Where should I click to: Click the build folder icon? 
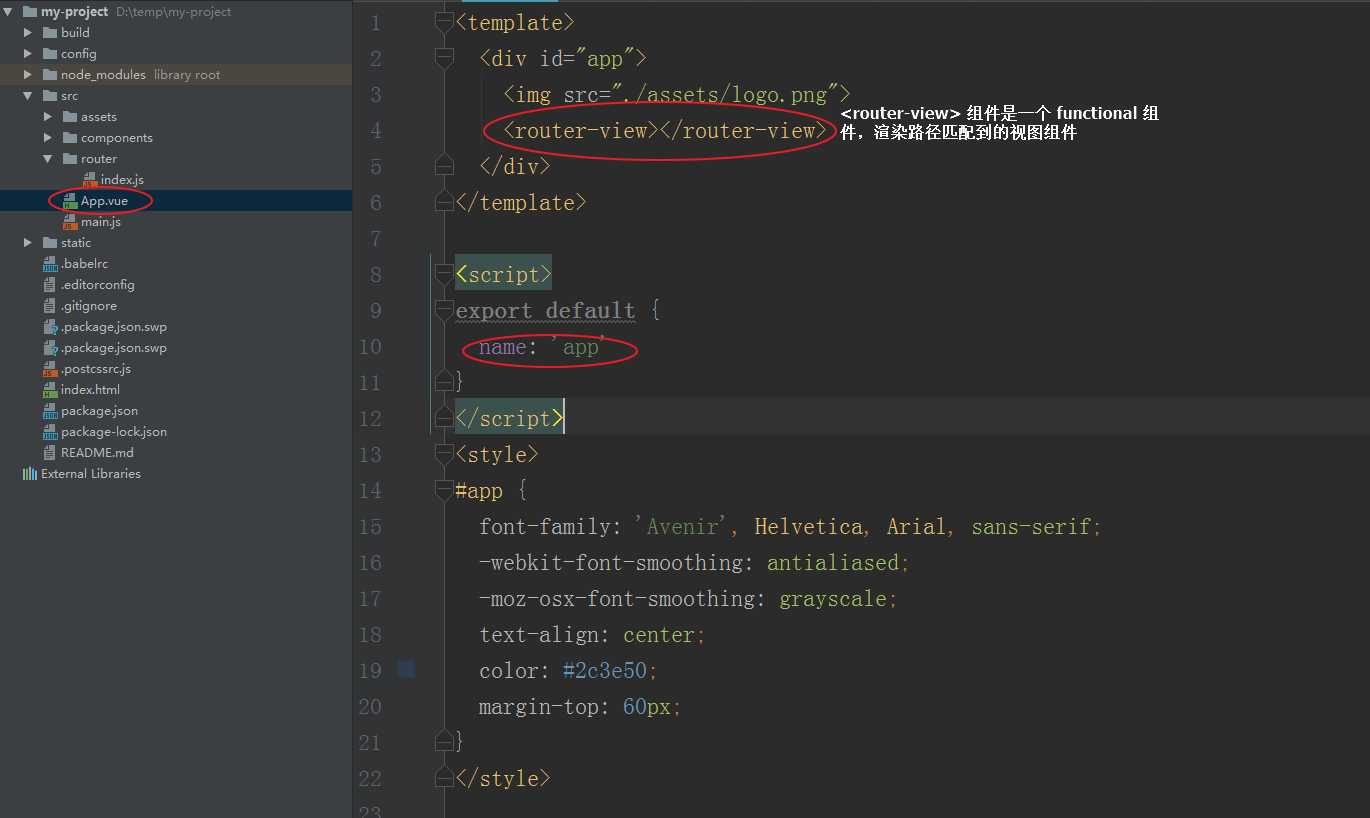click(50, 33)
